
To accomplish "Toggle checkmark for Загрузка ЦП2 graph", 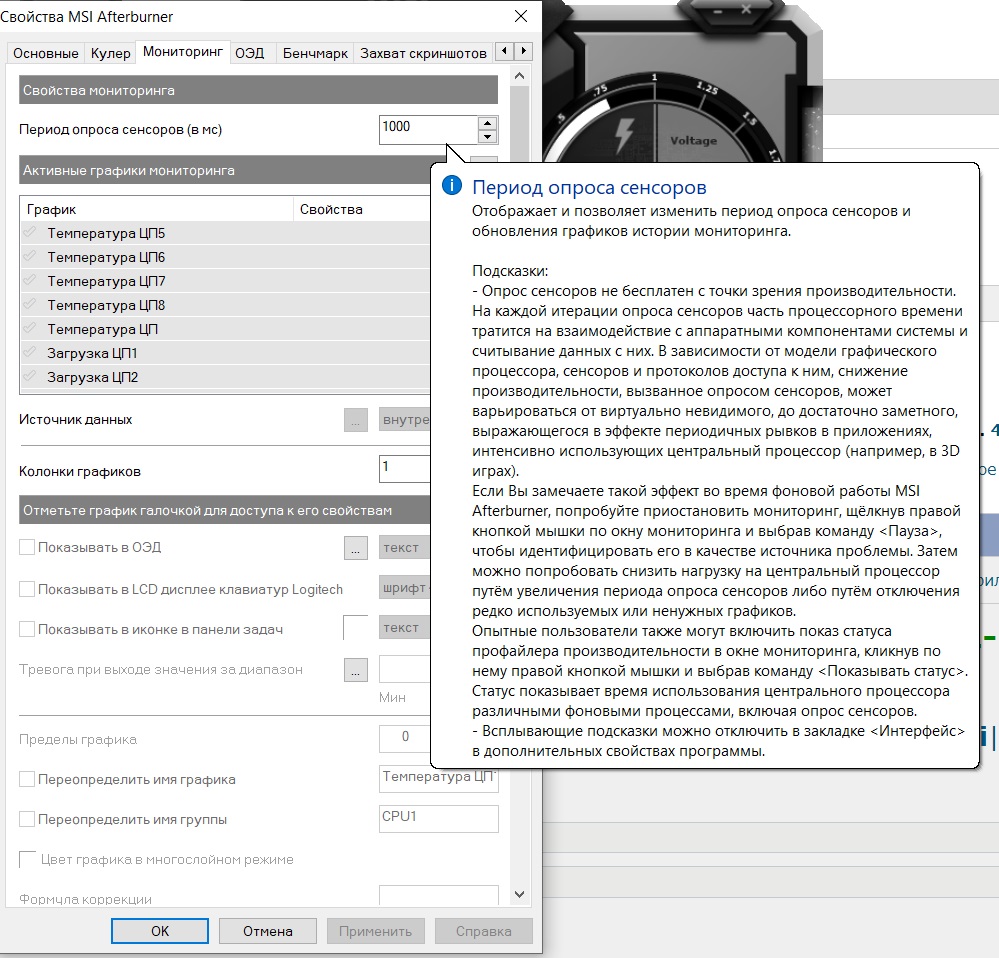I will [x=30, y=376].
